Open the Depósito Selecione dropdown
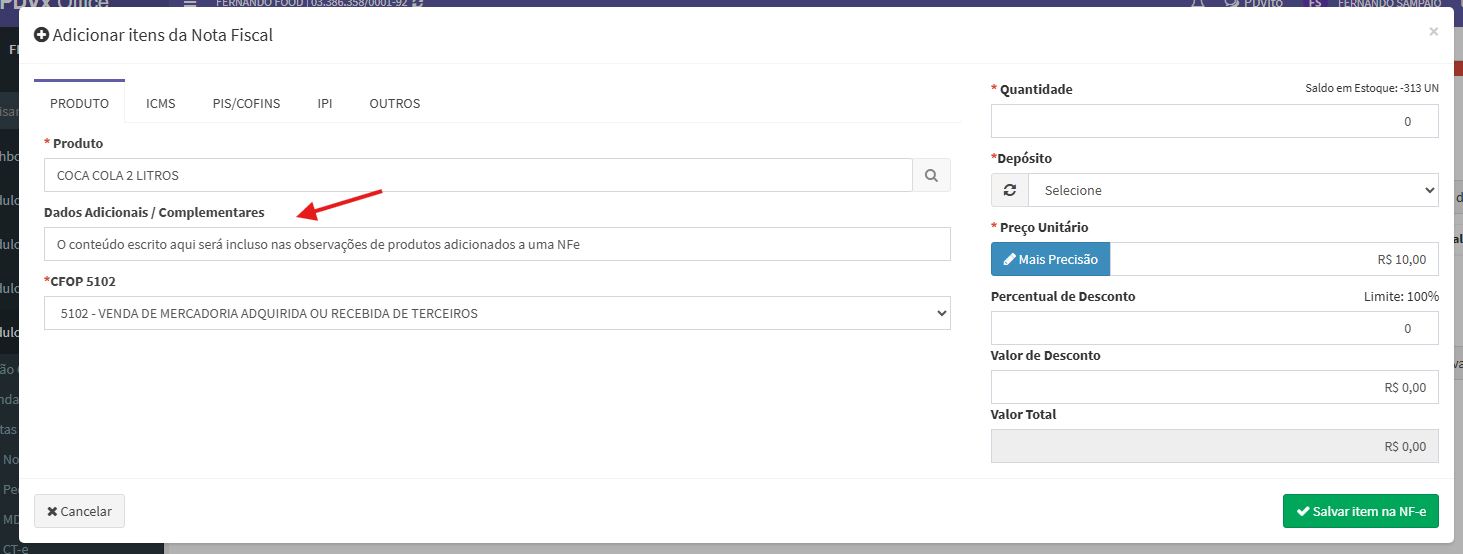 coord(1233,190)
